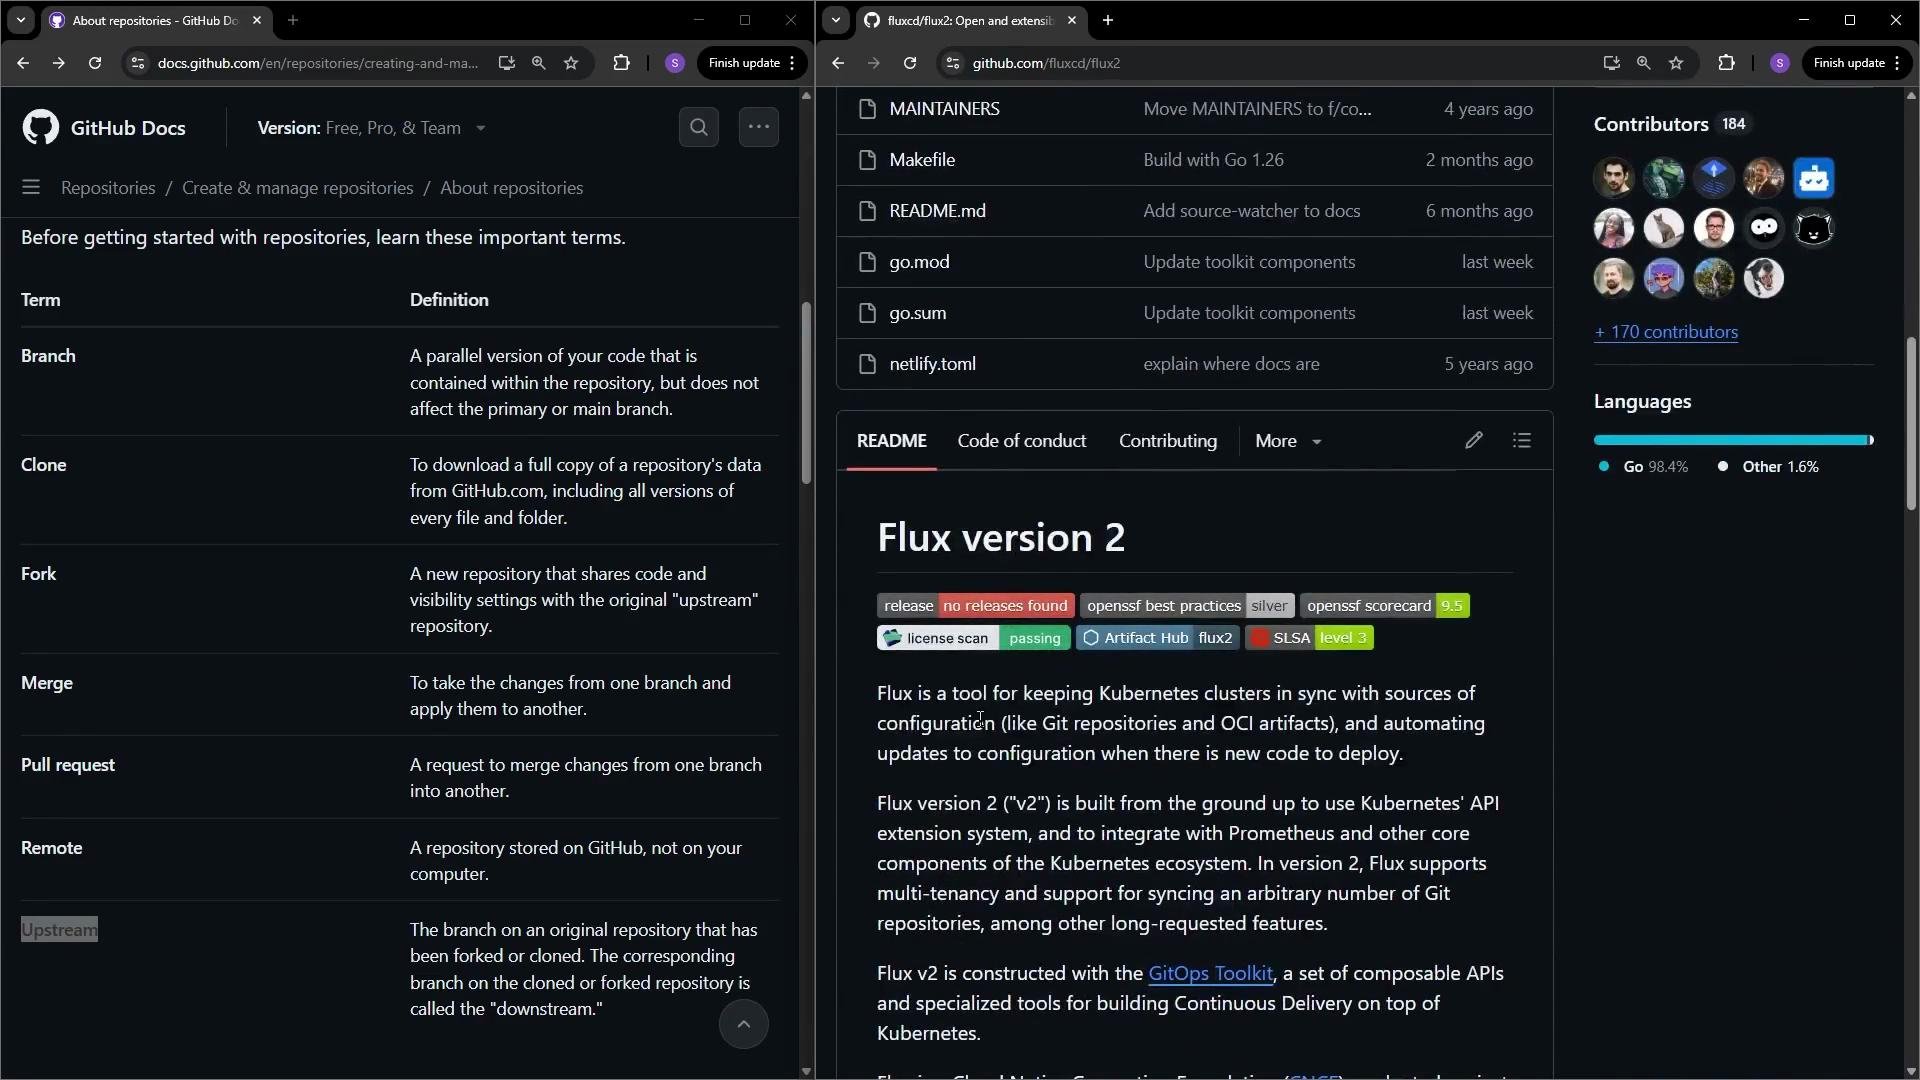1920x1080 pixels.
Task: Click zoom icon in flux2 address bar
Action: pos(1643,63)
